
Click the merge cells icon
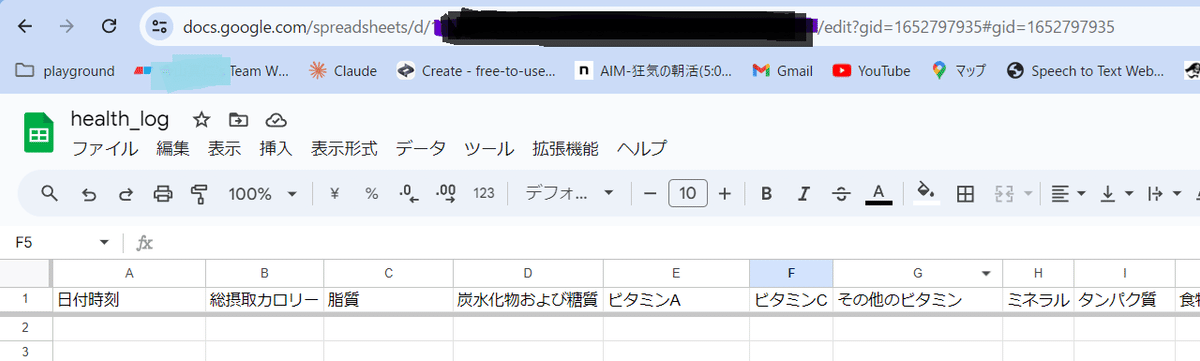tap(1003, 194)
